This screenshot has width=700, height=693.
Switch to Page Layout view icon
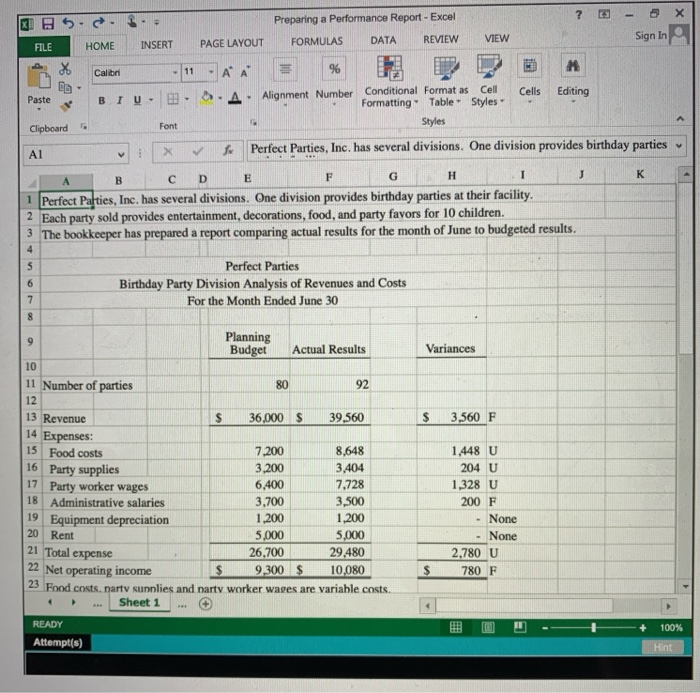pos(488,627)
